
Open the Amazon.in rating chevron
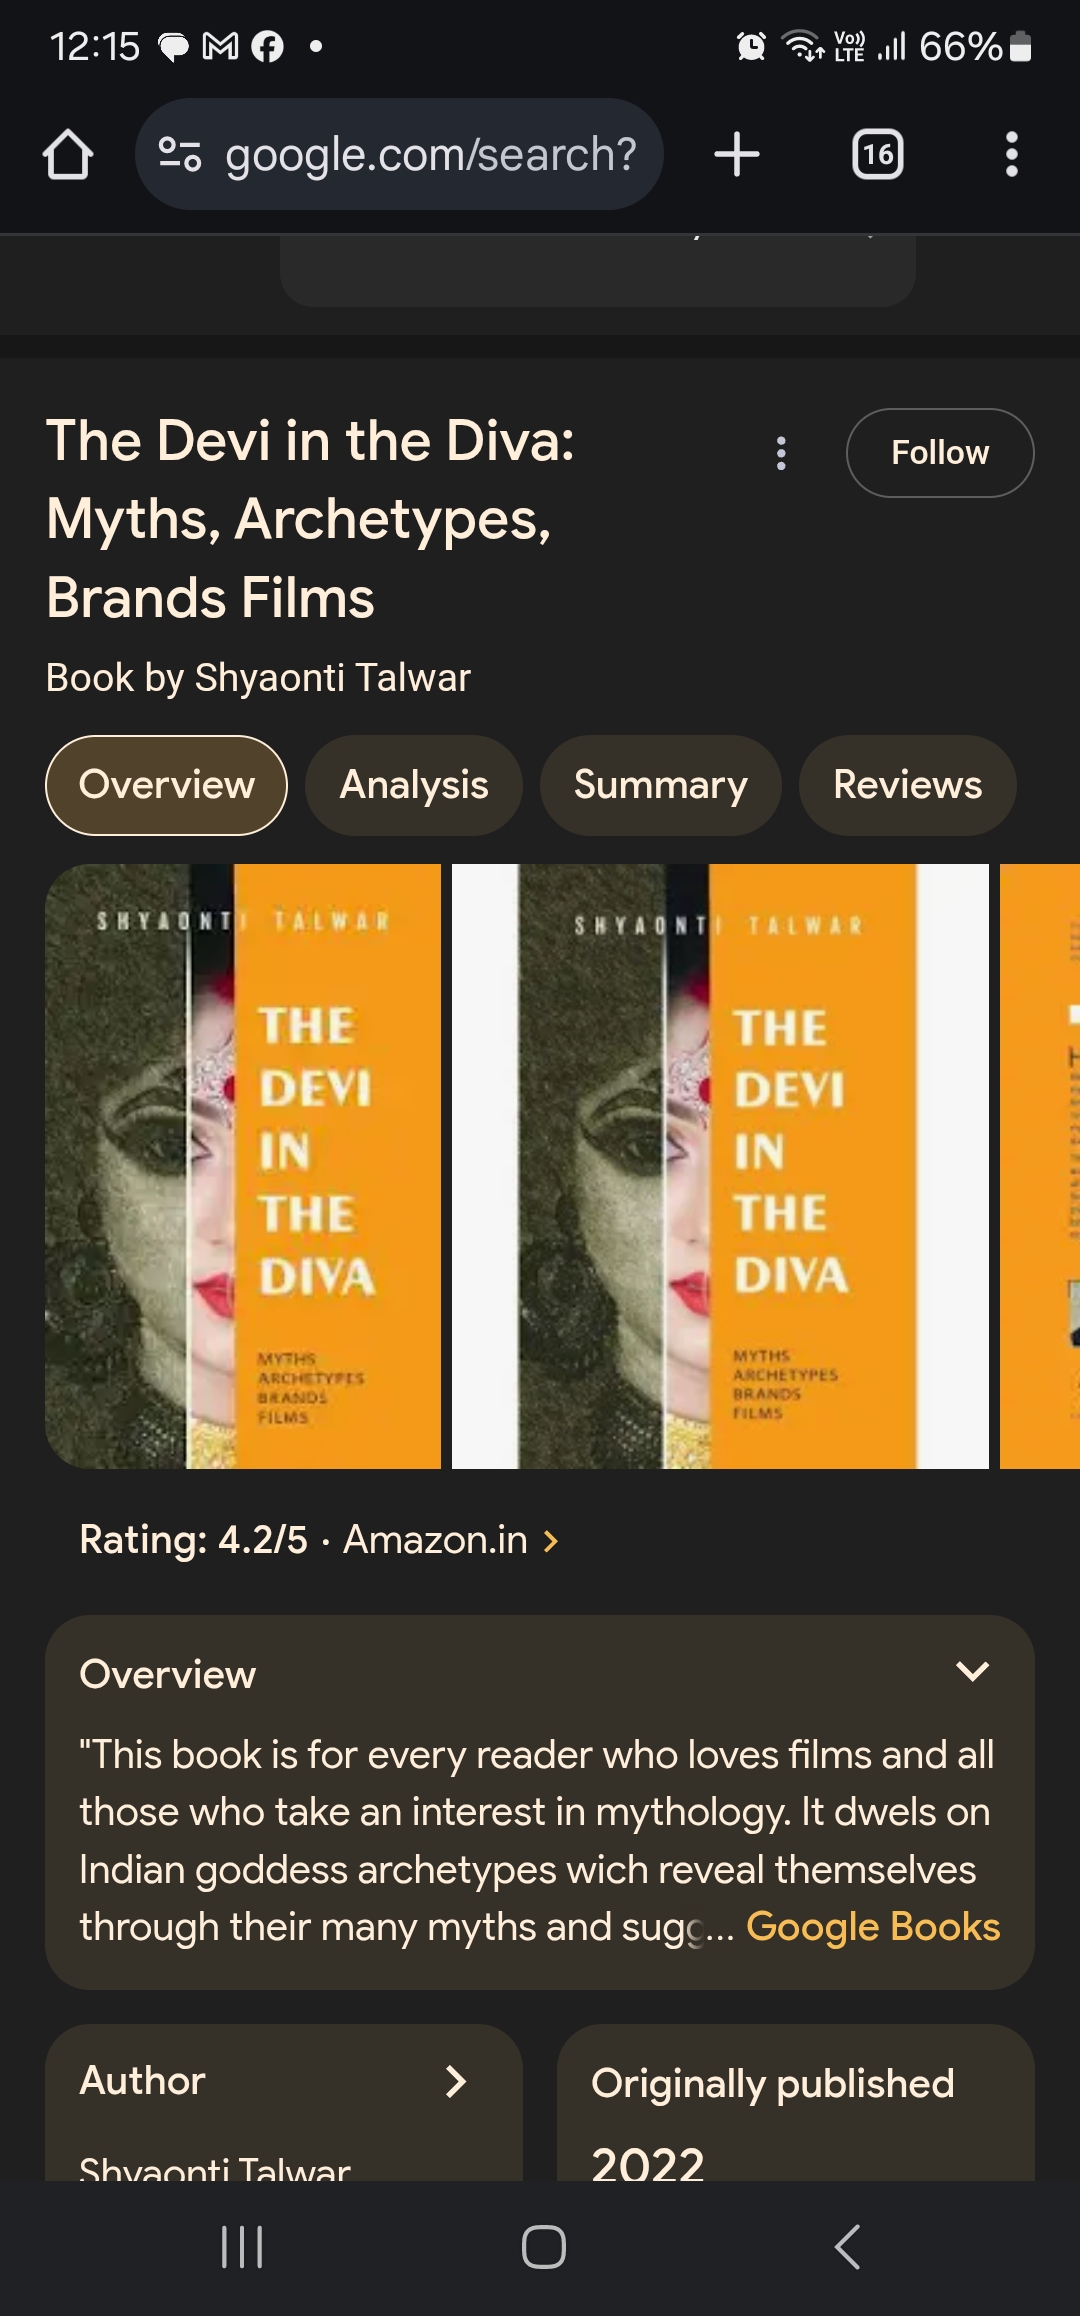(x=551, y=1541)
